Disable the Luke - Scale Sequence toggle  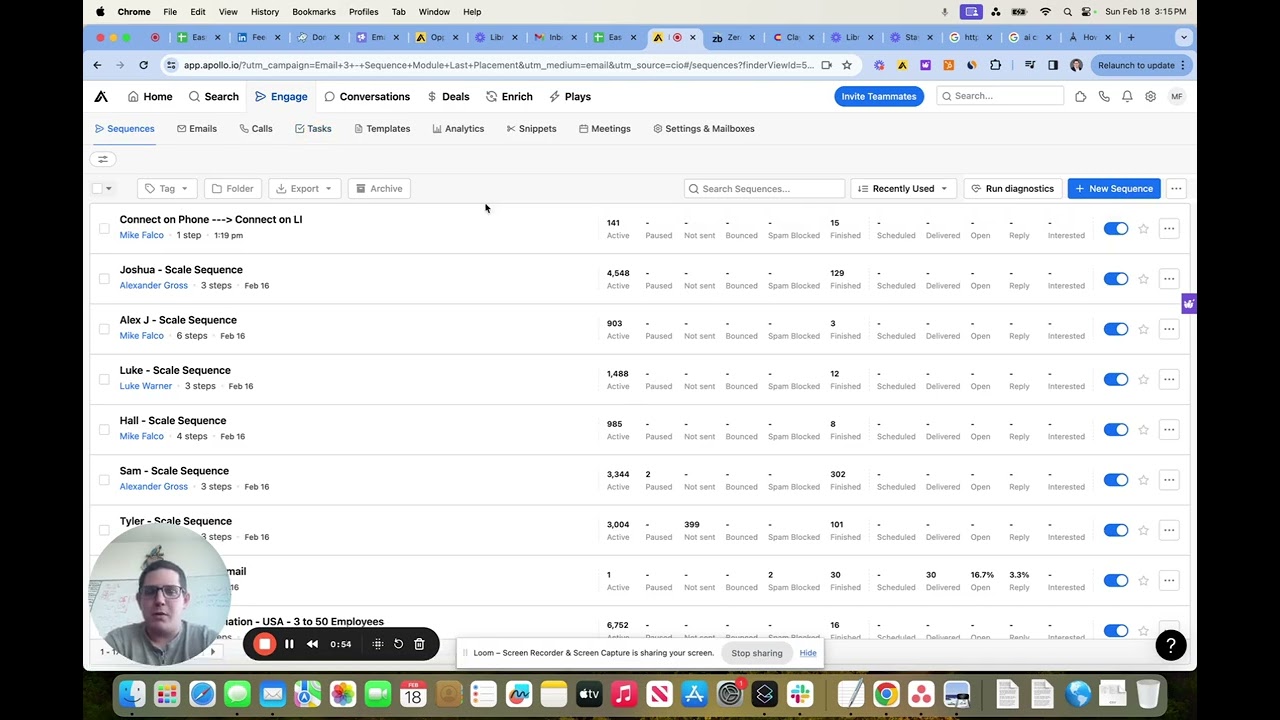pyautogui.click(x=1116, y=379)
